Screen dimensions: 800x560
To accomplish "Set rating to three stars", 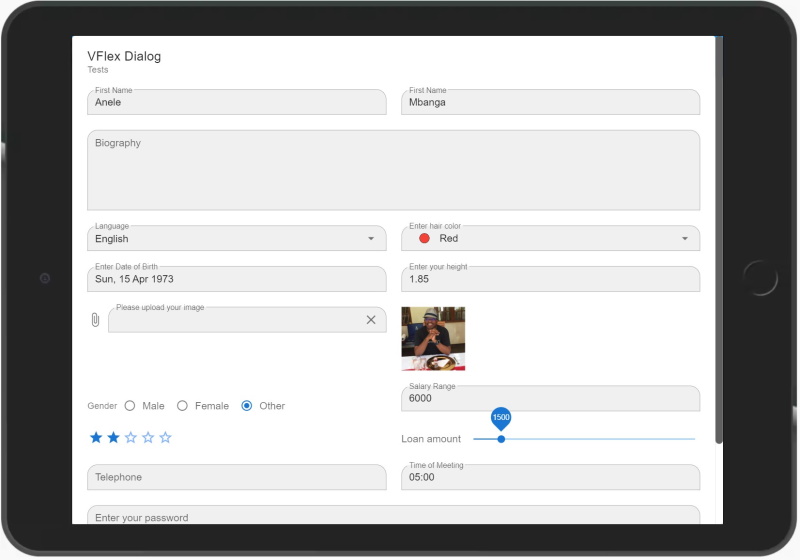I will (x=131, y=438).
